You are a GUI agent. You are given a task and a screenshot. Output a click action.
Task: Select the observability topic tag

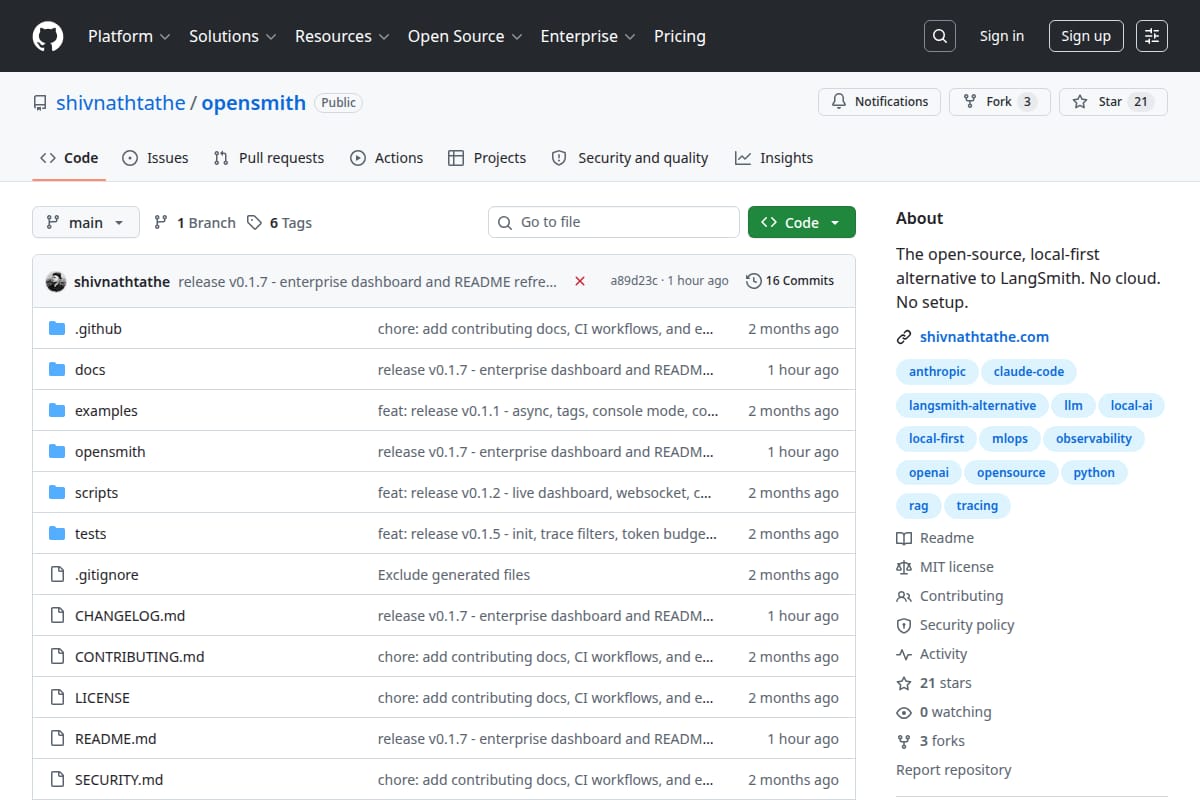point(1094,439)
